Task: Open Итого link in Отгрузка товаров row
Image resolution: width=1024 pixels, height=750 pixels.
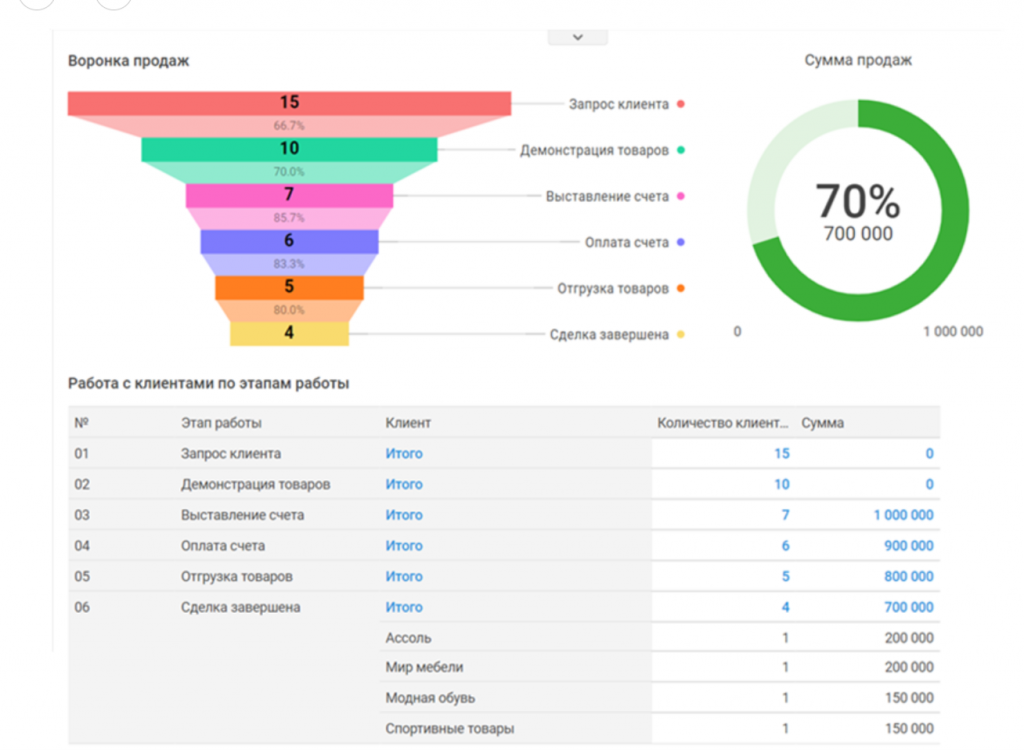Action: [404, 576]
